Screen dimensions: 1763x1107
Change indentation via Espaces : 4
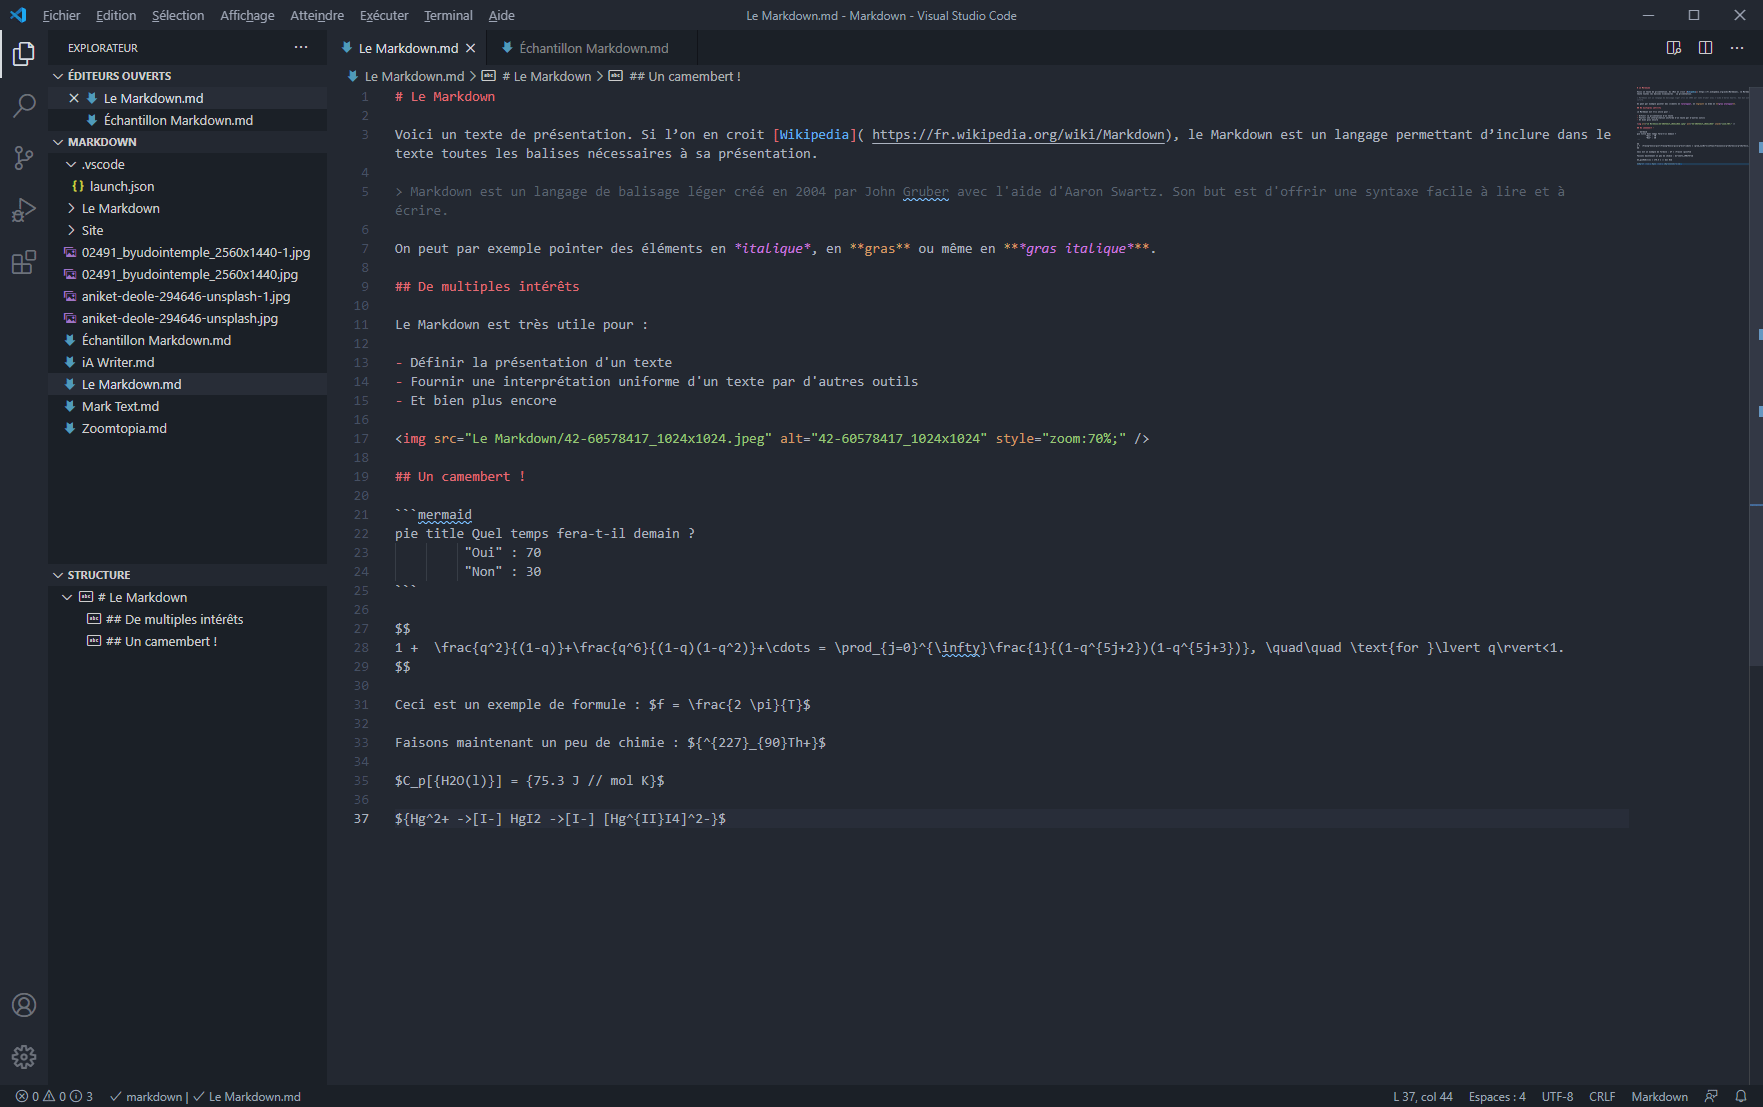[1497, 1096]
